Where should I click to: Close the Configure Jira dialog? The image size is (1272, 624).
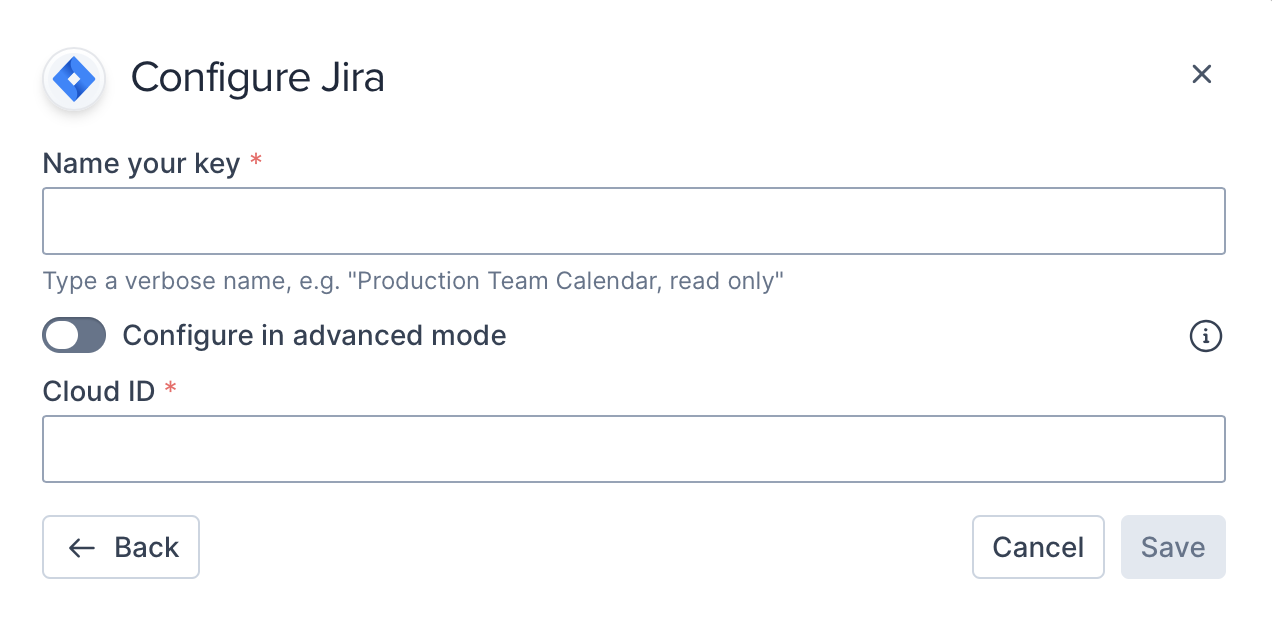coord(1201,74)
